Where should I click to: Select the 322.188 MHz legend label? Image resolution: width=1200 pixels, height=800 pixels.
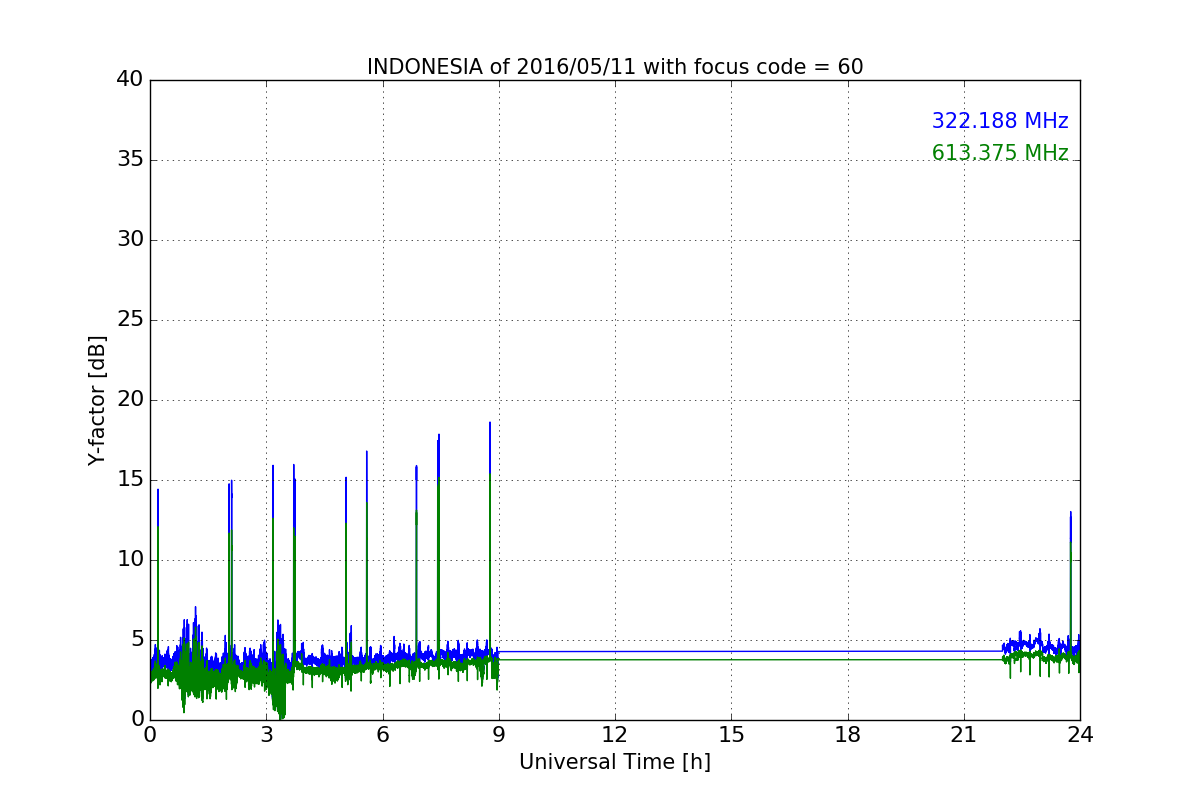[x=1000, y=121]
